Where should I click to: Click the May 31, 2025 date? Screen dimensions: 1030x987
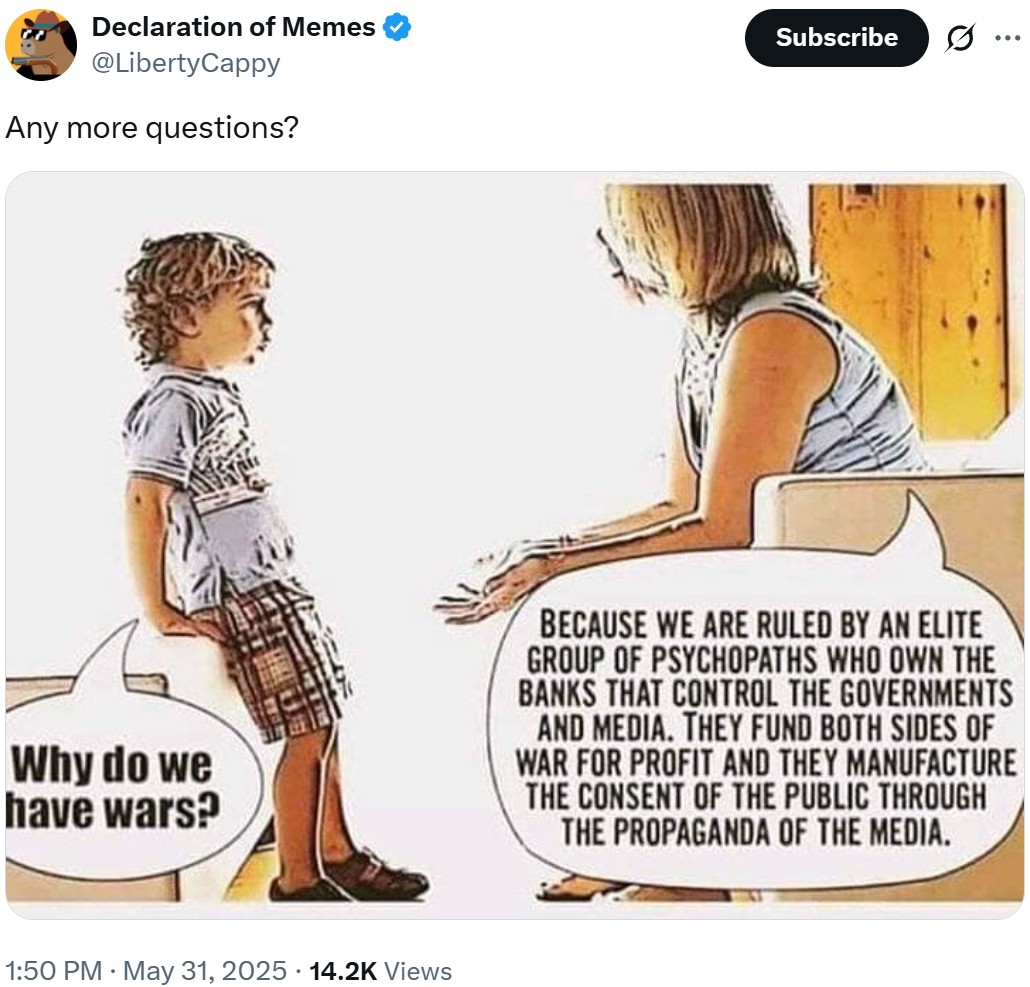[x=205, y=971]
